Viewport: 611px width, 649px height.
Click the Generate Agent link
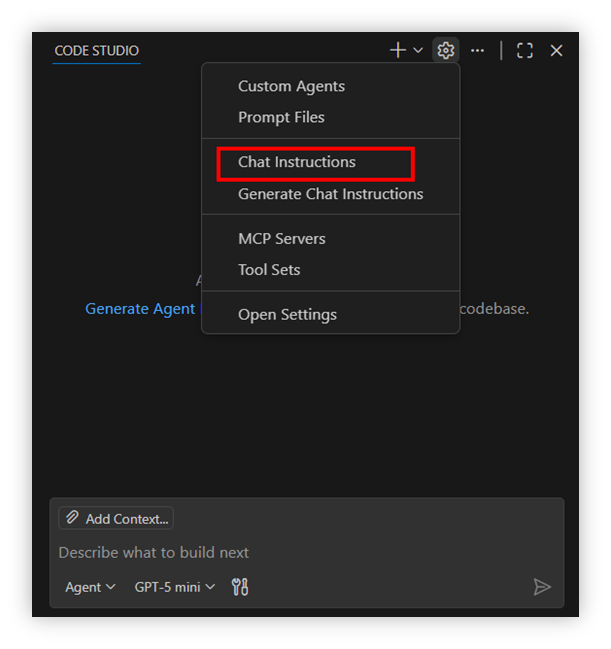[140, 309]
